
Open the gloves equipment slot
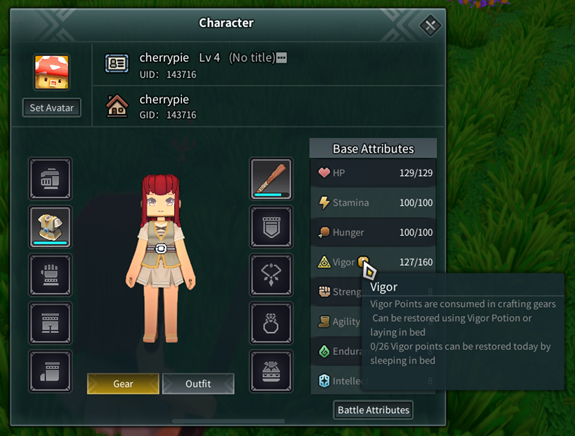pyautogui.click(x=50, y=275)
